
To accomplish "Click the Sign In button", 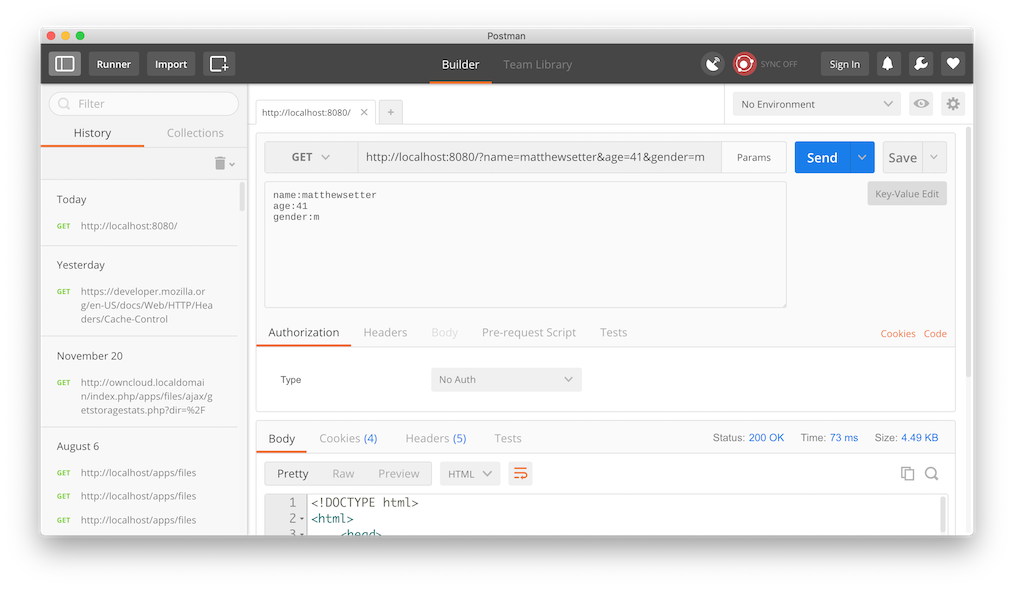I will [x=845, y=64].
